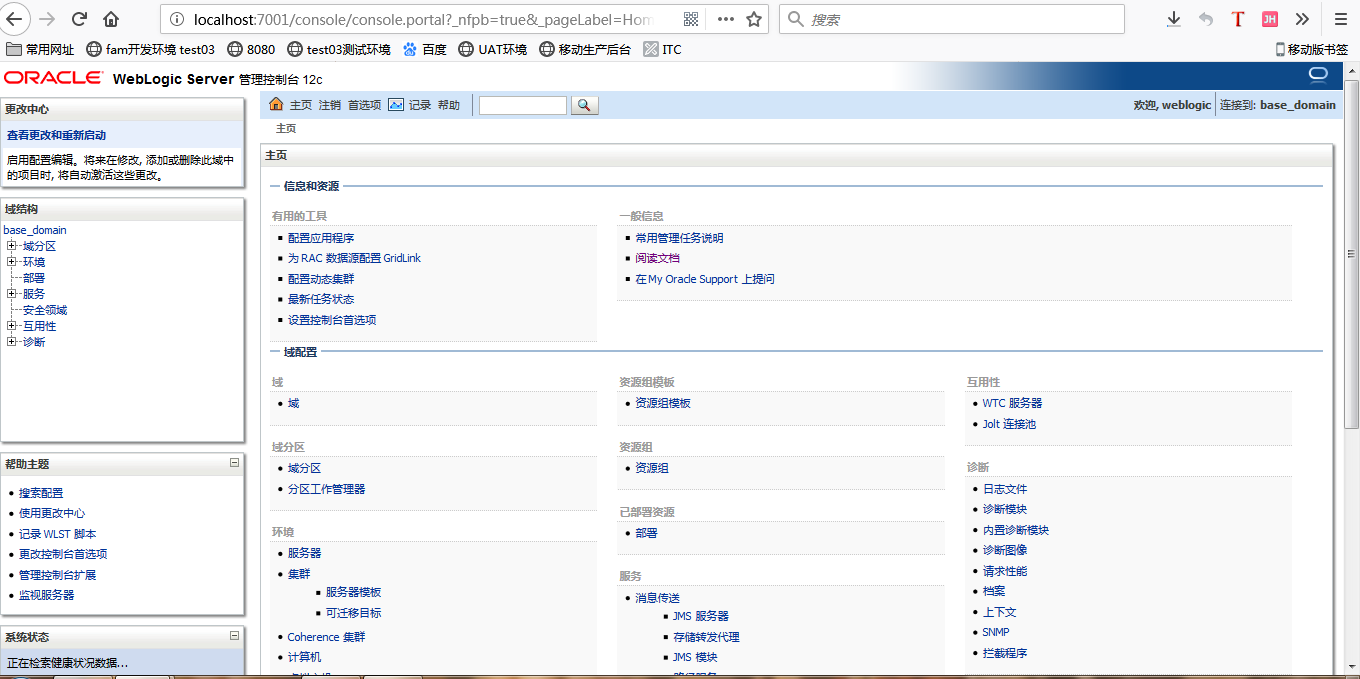Viewport: 1360px width, 679px height.
Task: Open fam开发环境 test03 bookmark
Action: (x=151, y=49)
